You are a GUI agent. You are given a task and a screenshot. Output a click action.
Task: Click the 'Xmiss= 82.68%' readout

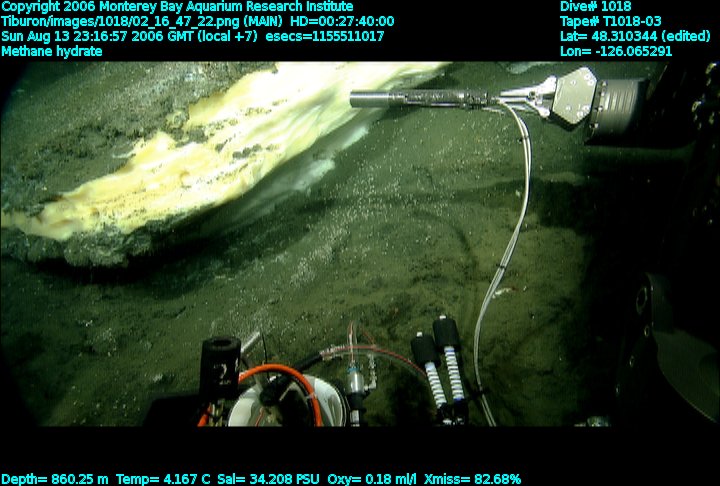tap(472, 479)
